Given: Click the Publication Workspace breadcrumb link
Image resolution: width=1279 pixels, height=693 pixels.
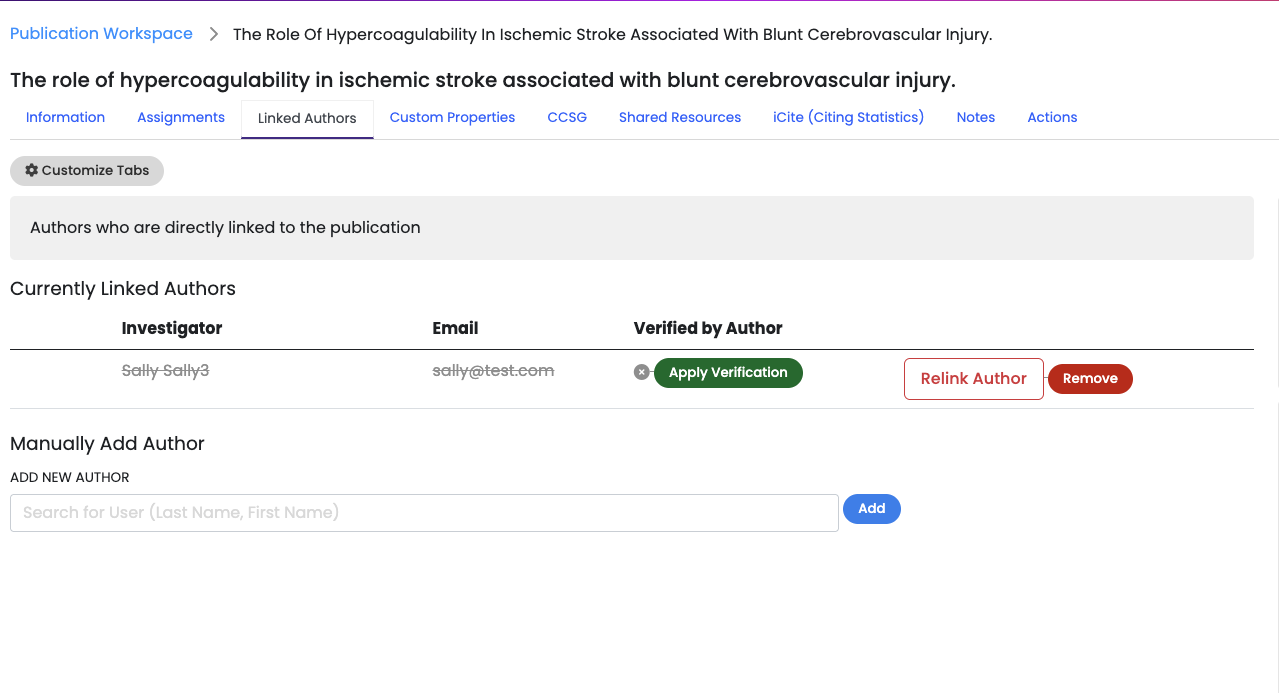Looking at the screenshot, I should tap(101, 34).
